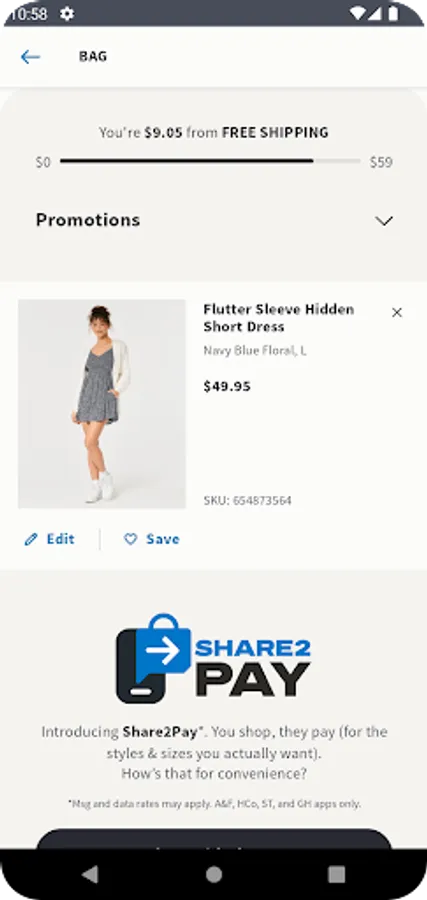Open Flutter Sleeve Hidden Short Dress title
Image resolution: width=427 pixels, height=900 pixels.
click(x=279, y=318)
